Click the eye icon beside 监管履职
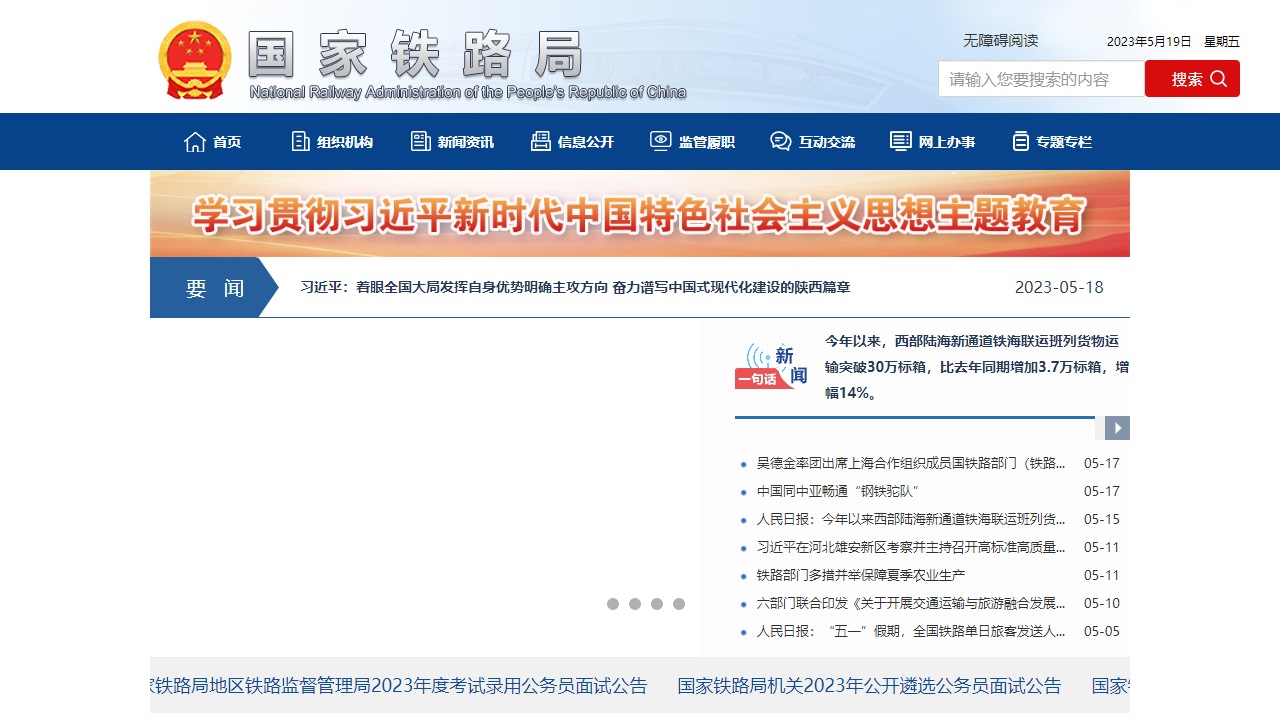The width and height of the screenshot is (1280, 720). [661, 141]
